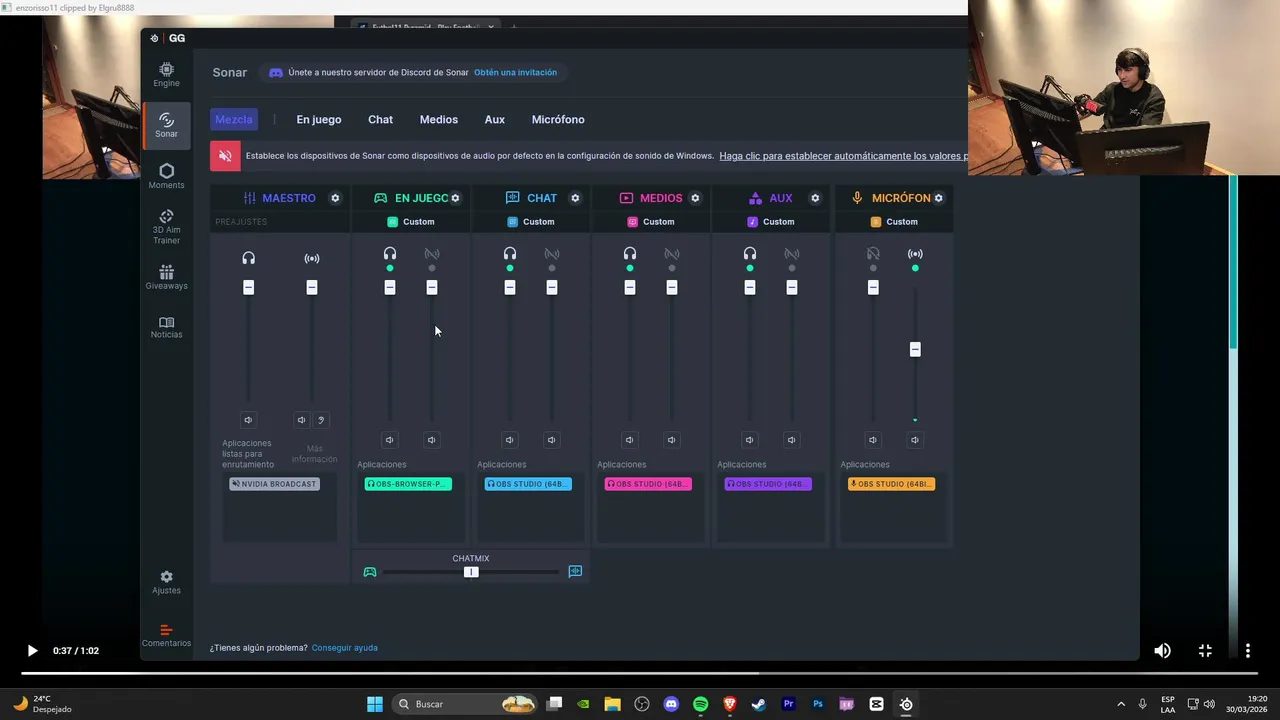Click the Micrófono stream volume slider handle
Image resolution: width=1280 pixels, height=720 pixels.
(915, 349)
